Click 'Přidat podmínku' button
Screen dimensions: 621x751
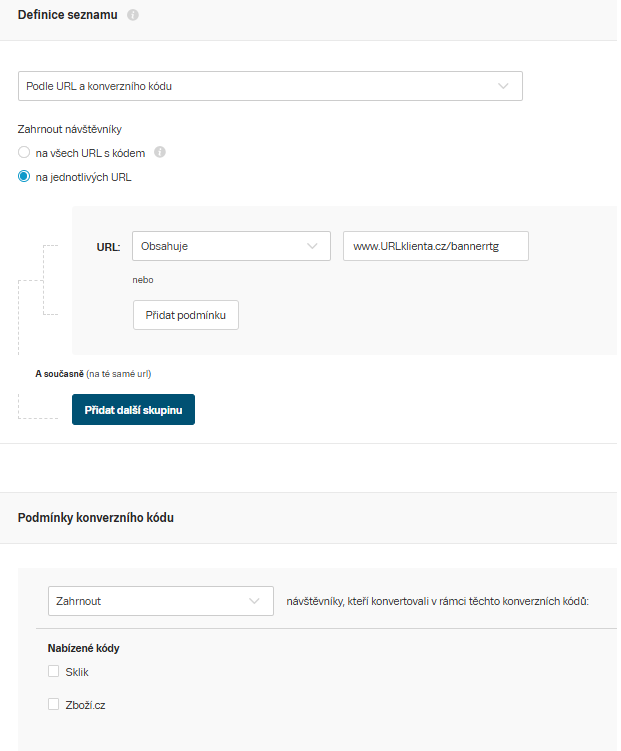pyautogui.click(x=186, y=315)
